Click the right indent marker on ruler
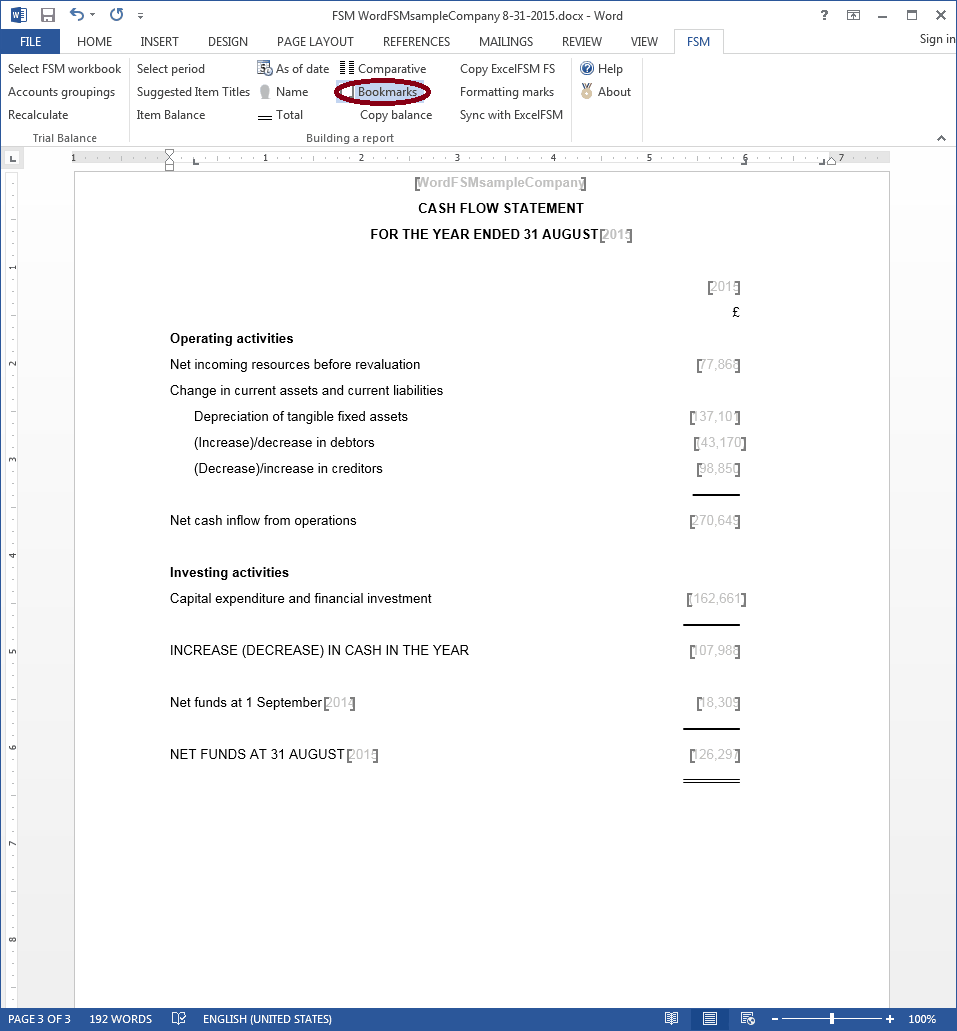Screen dimensions: 957x1031 pyautogui.click(x=831, y=160)
